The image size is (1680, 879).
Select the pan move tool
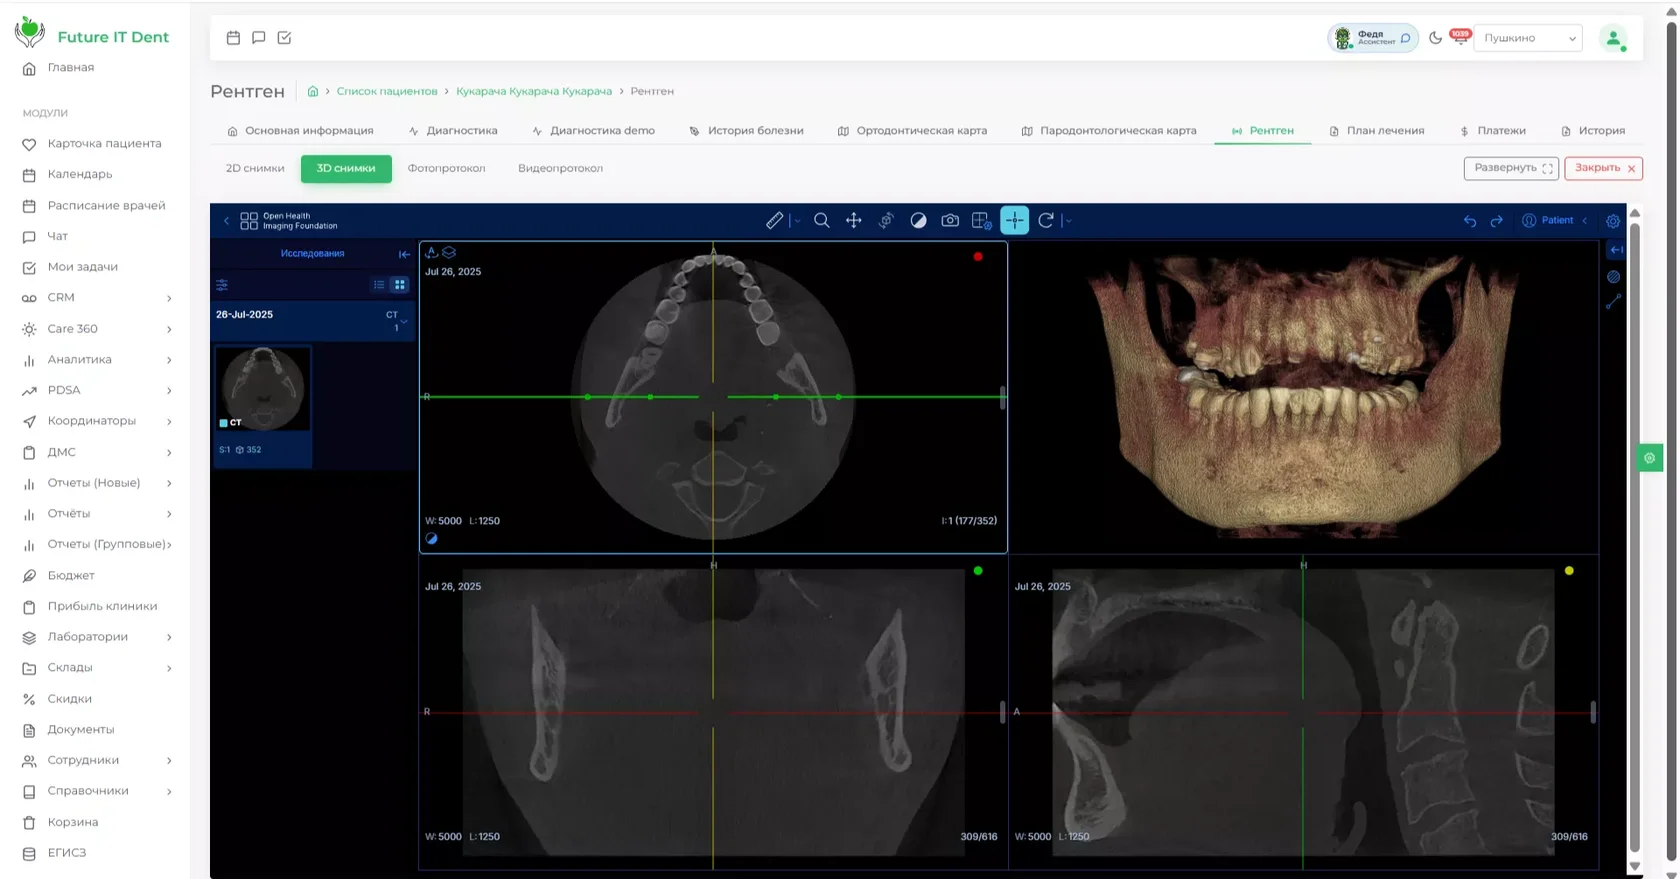pos(854,221)
